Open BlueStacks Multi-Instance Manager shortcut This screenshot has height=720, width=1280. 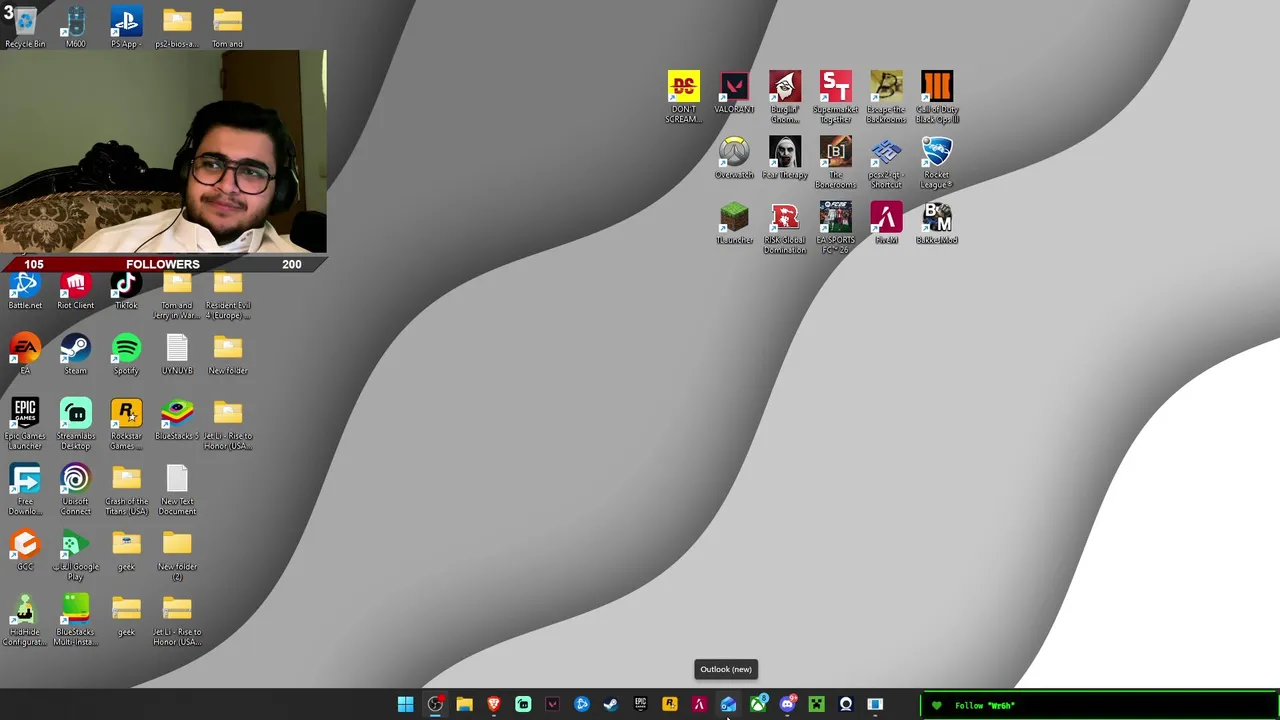(76, 620)
